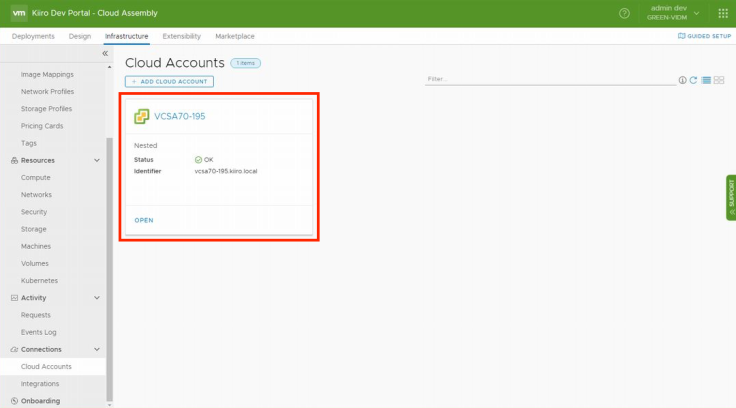
Task: Click the Guided Setup map icon
Action: (681, 36)
